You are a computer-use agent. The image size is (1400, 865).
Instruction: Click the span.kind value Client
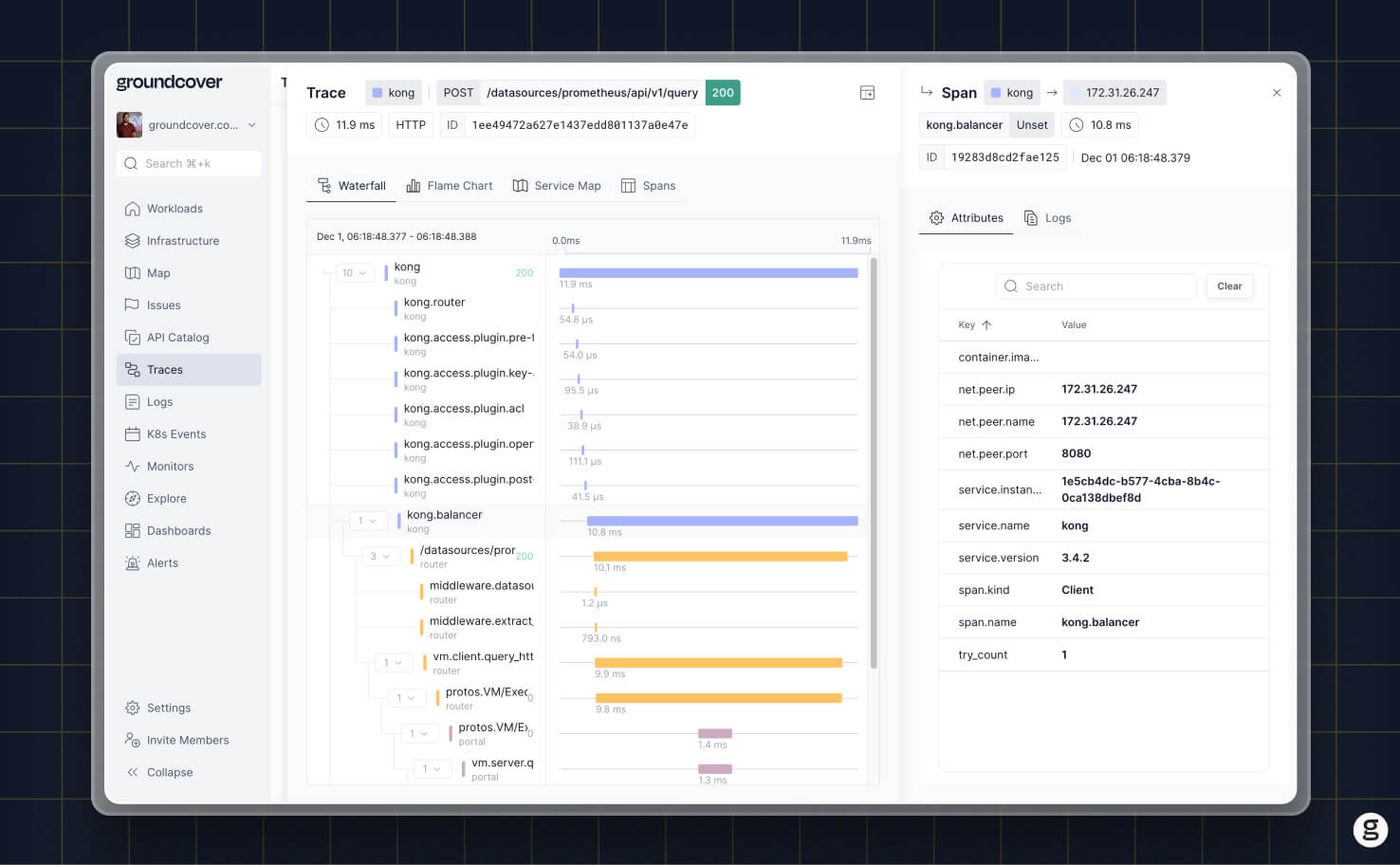1077,590
